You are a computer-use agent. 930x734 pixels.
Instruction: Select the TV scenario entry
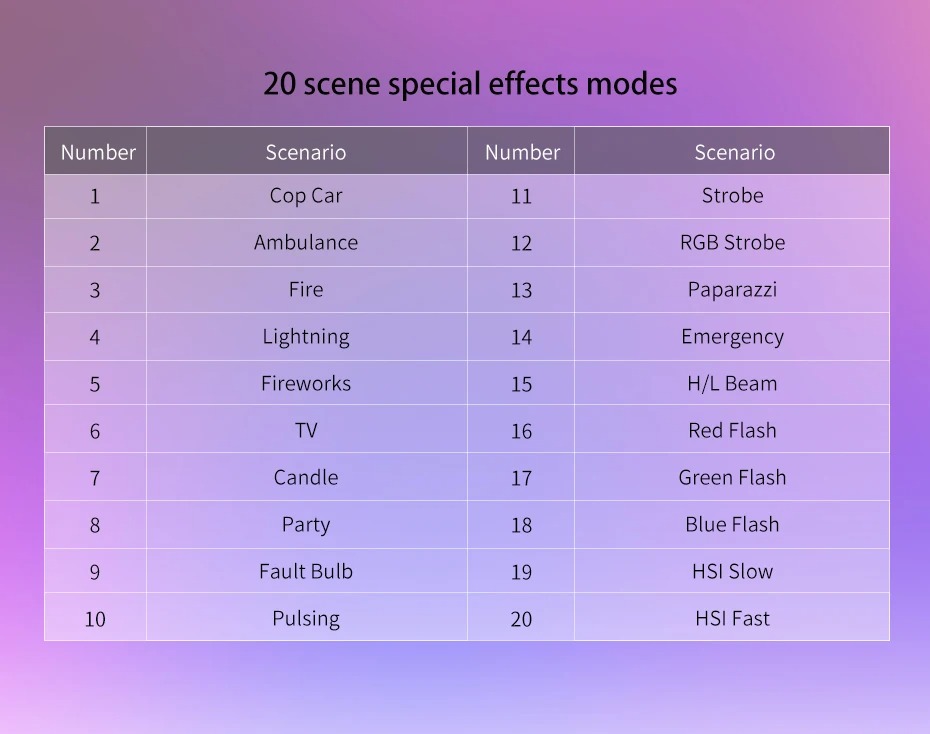click(306, 431)
